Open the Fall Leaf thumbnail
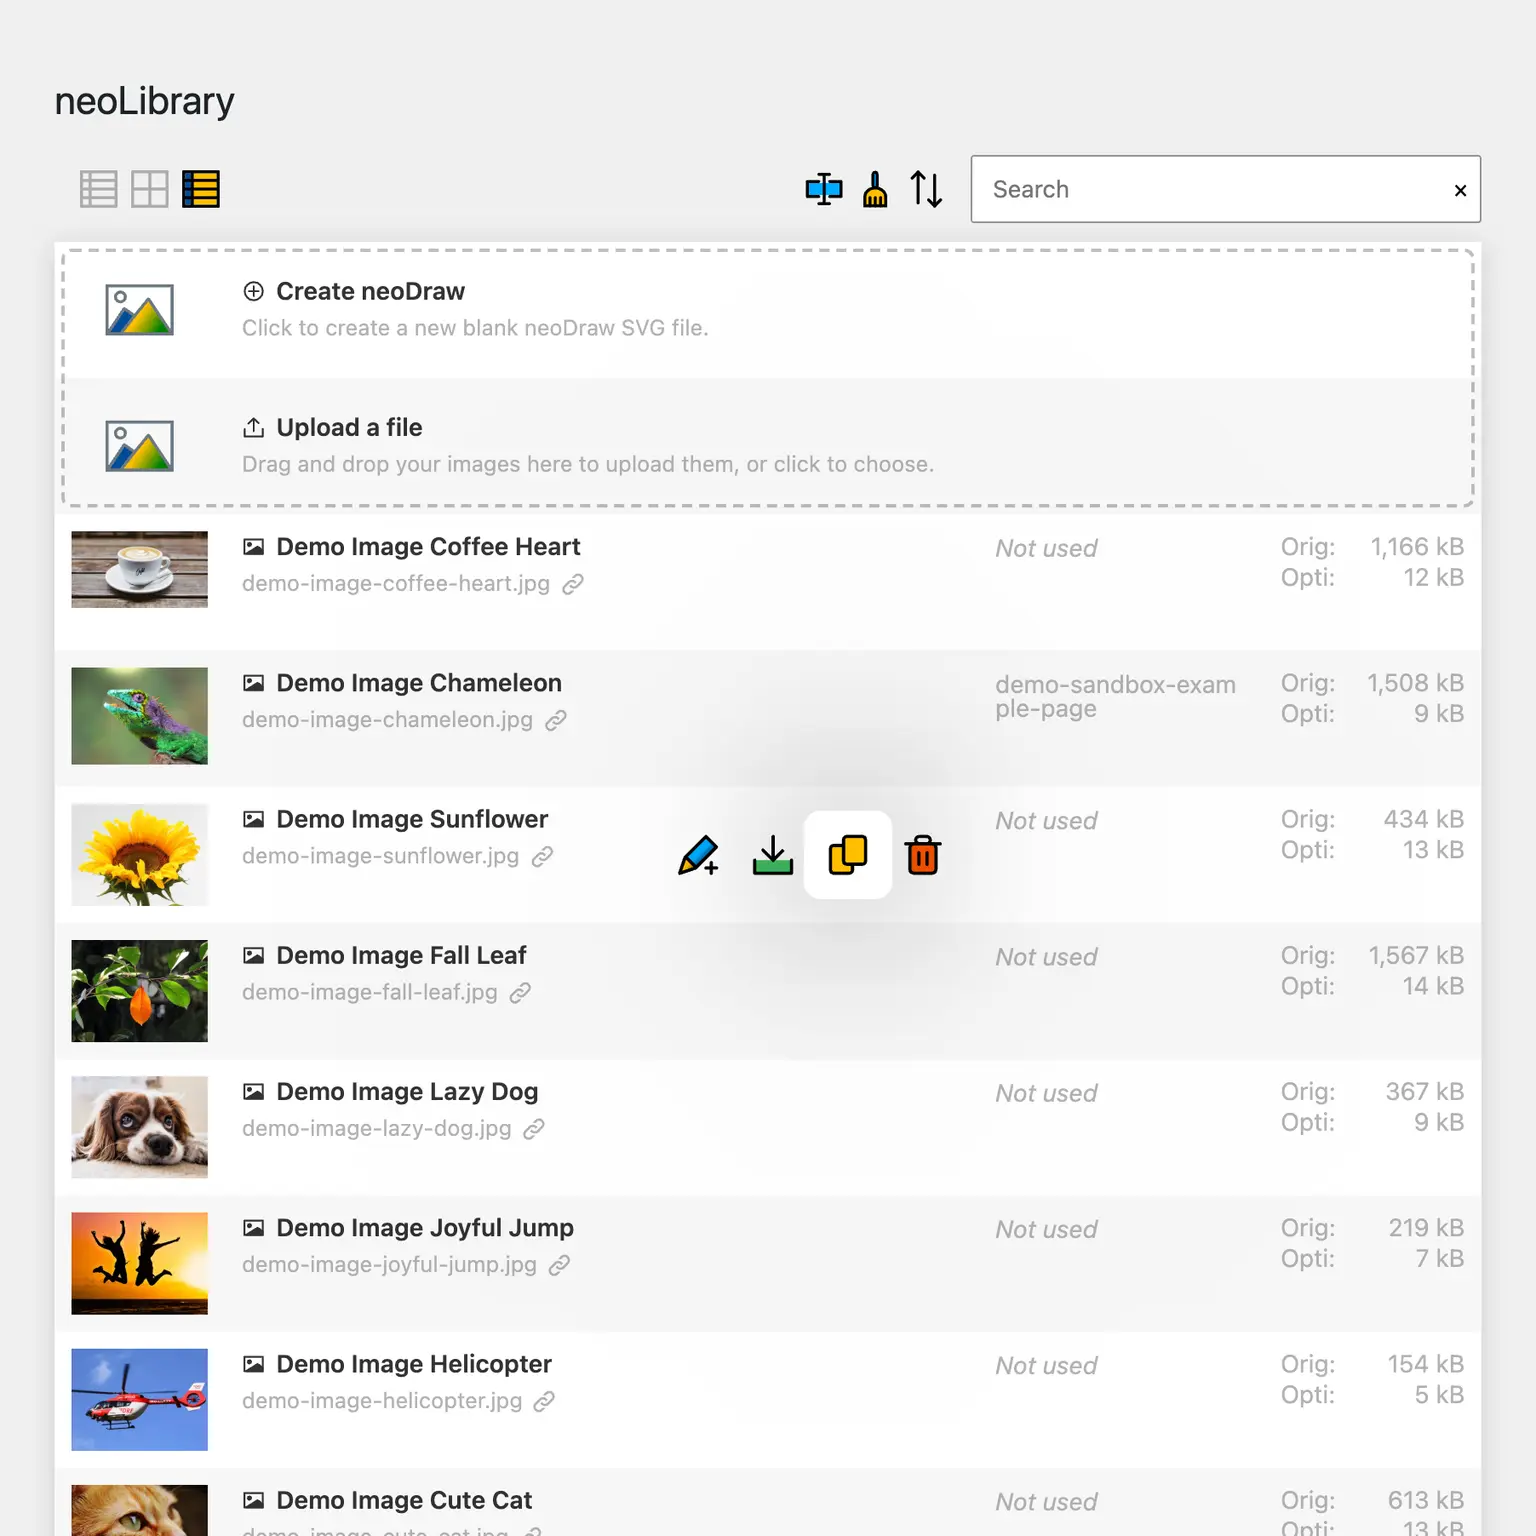Screen dimensions: 1536x1536 click(x=140, y=991)
